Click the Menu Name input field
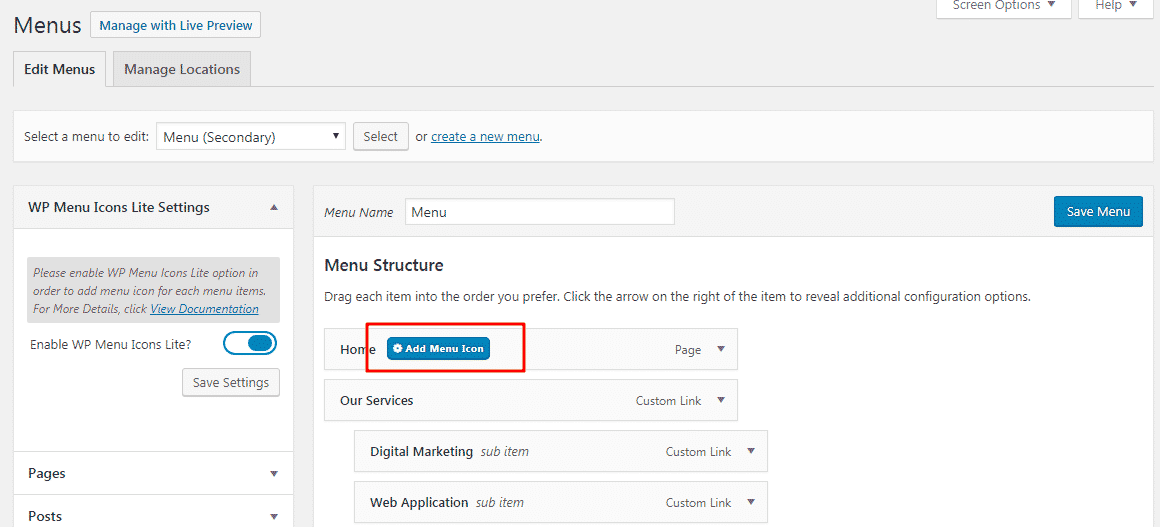This screenshot has height=527, width=1160. (x=540, y=212)
